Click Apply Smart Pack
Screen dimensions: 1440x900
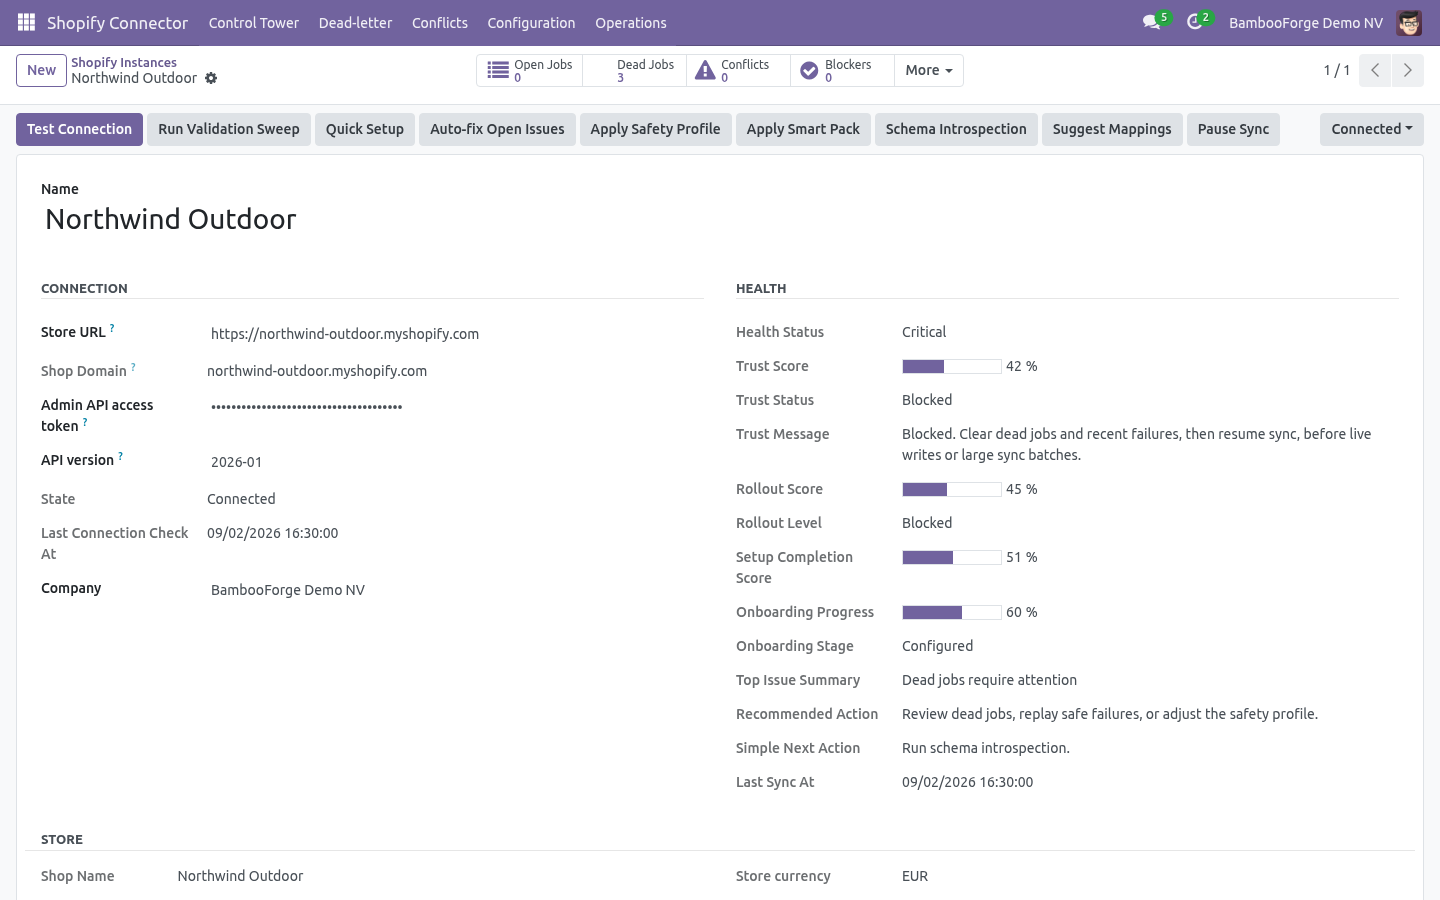[803, 129]
